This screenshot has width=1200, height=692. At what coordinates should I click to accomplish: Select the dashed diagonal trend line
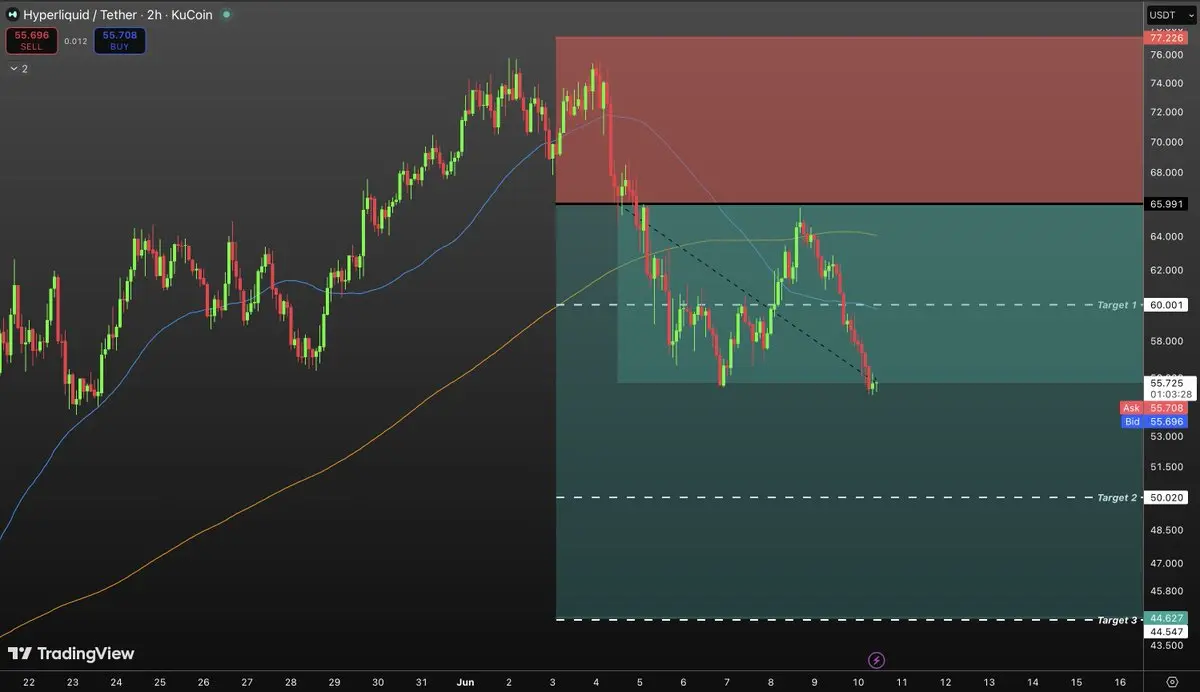point(746,295)
